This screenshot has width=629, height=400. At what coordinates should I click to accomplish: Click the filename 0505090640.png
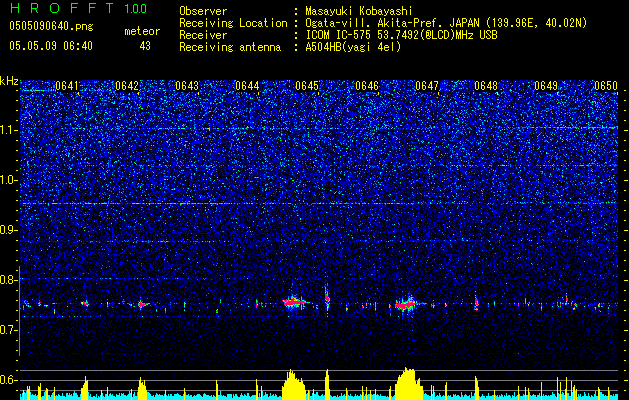click(x=51, y=26)
